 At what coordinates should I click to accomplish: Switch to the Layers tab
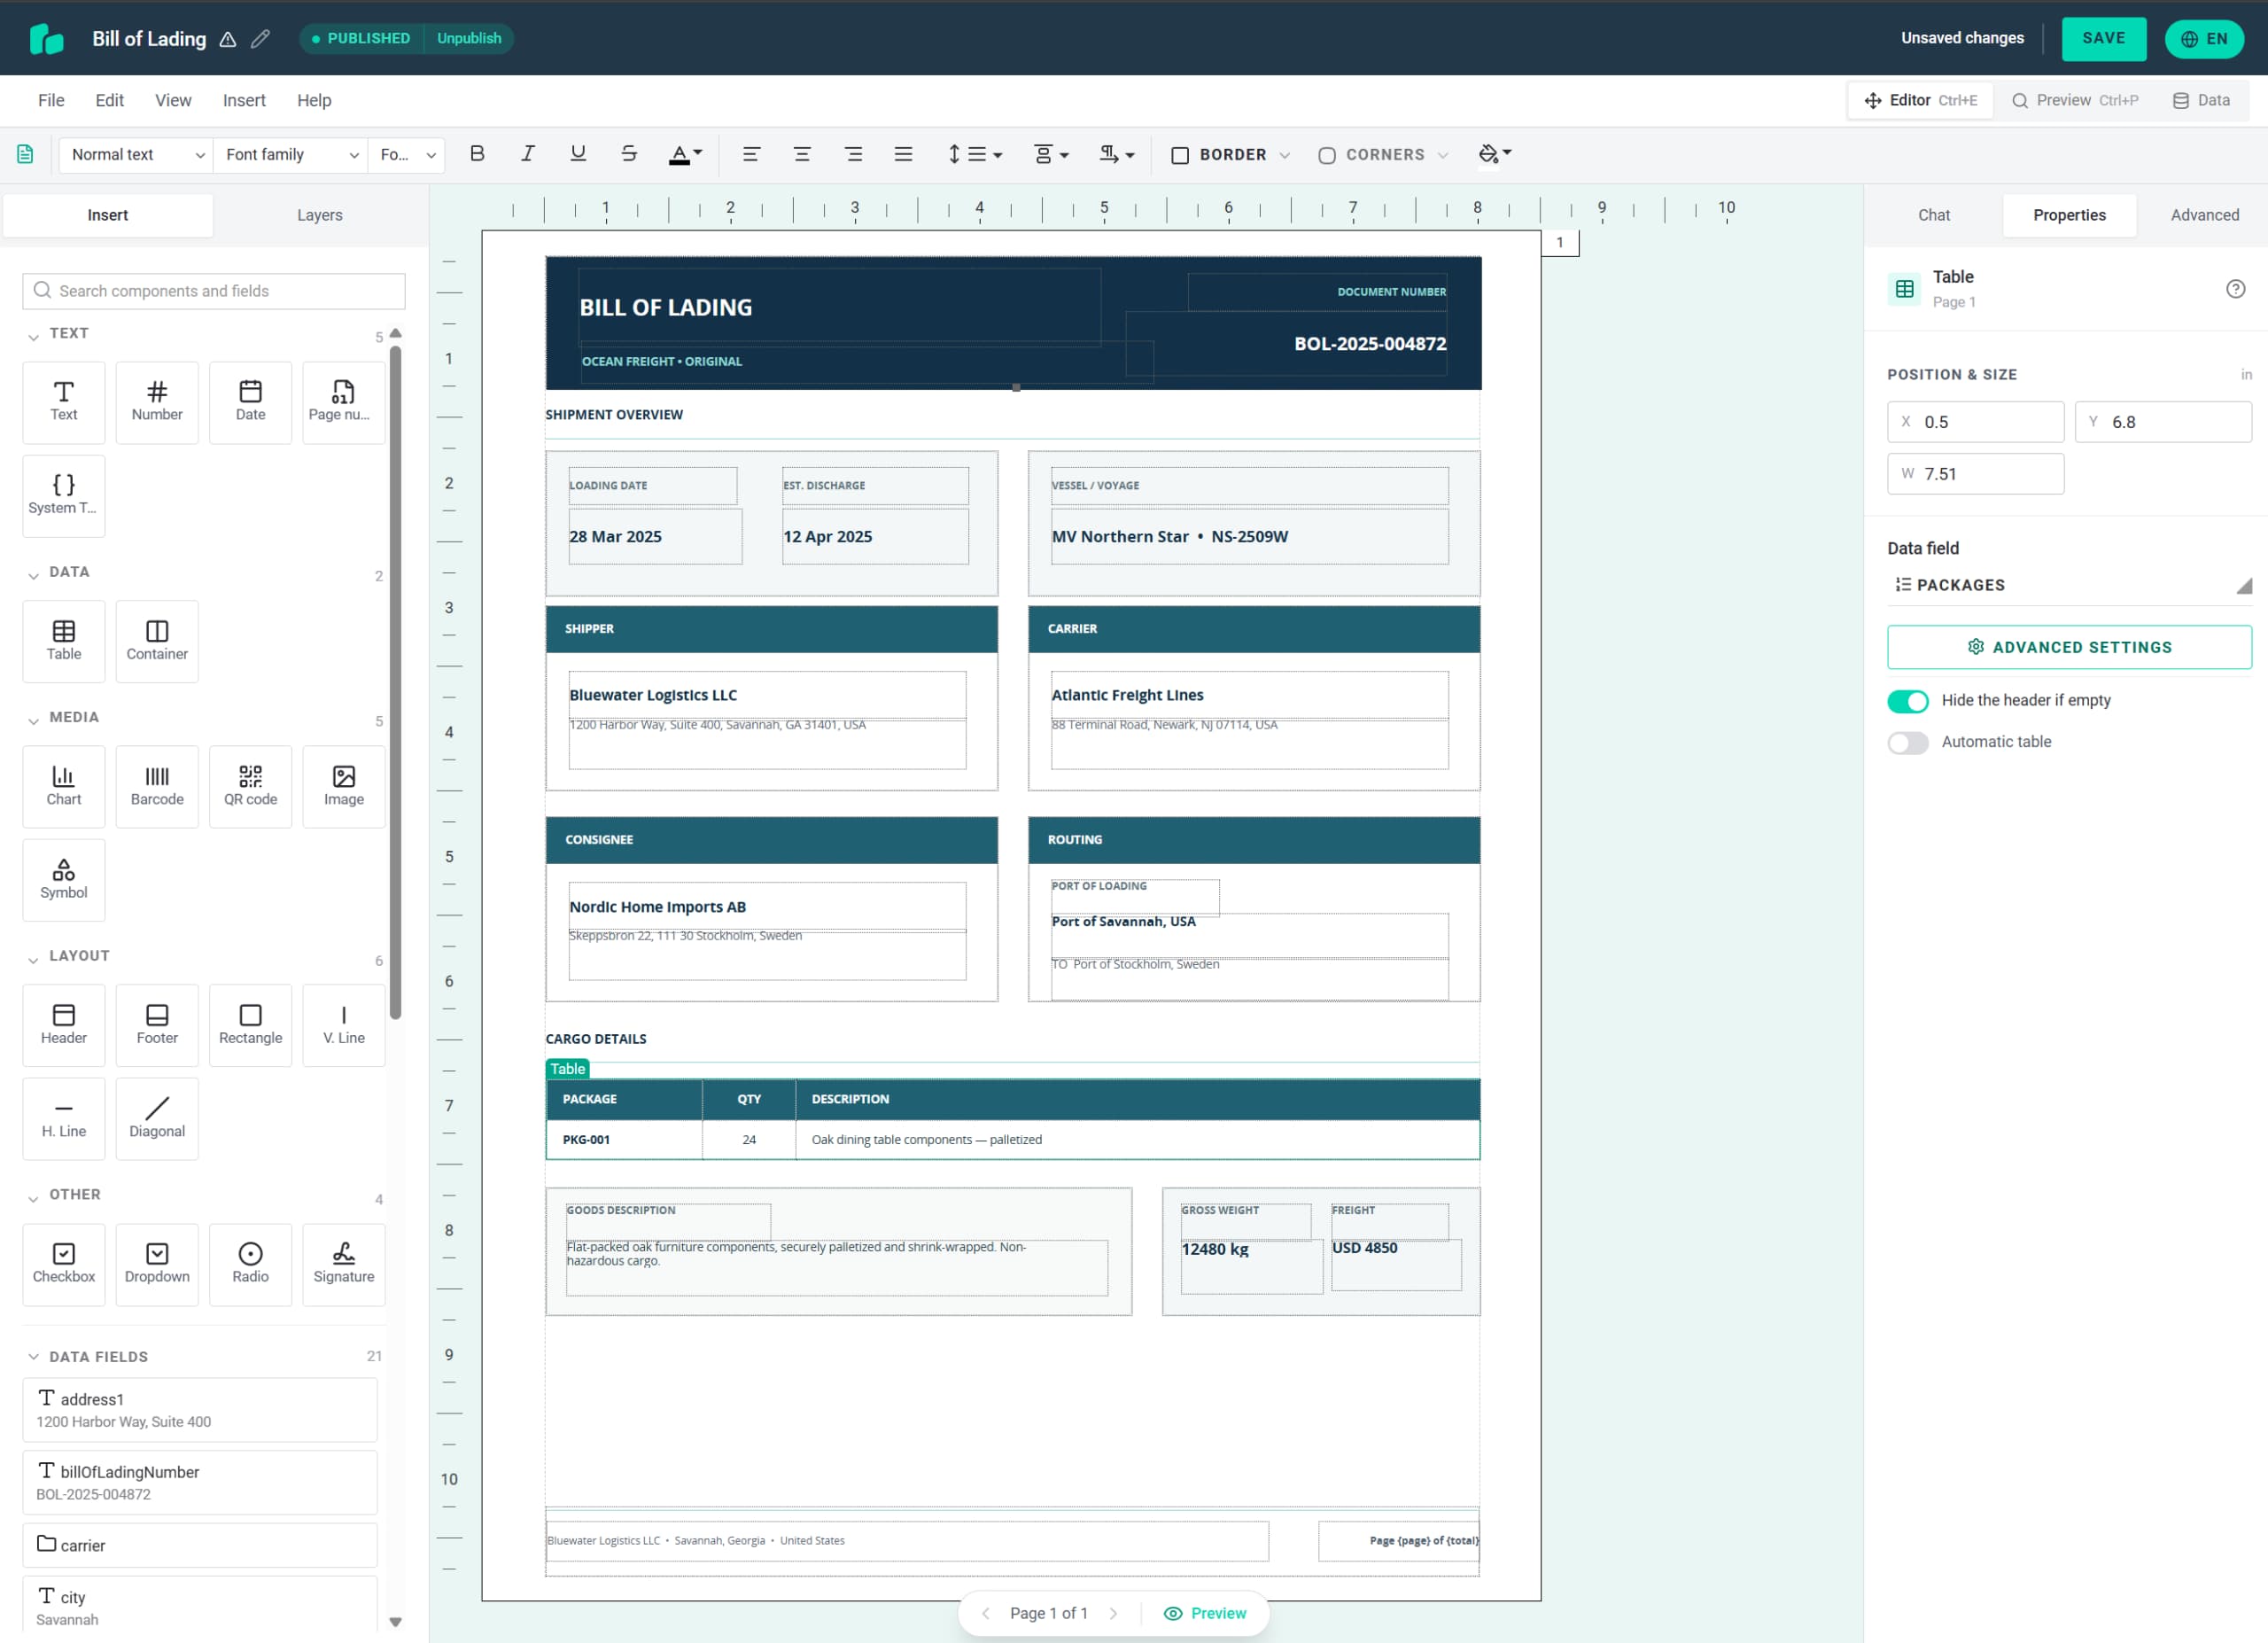[319, 215]
